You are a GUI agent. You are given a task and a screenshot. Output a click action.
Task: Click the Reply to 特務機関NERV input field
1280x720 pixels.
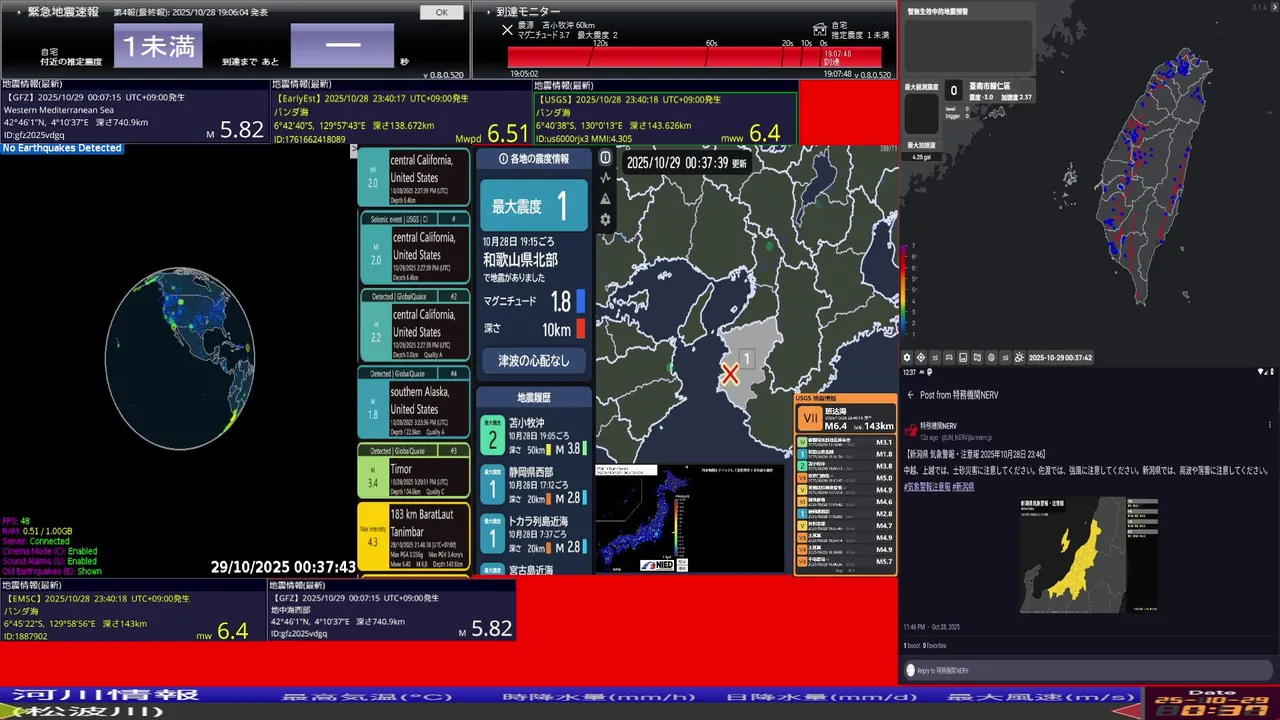tap(1088, 670)
